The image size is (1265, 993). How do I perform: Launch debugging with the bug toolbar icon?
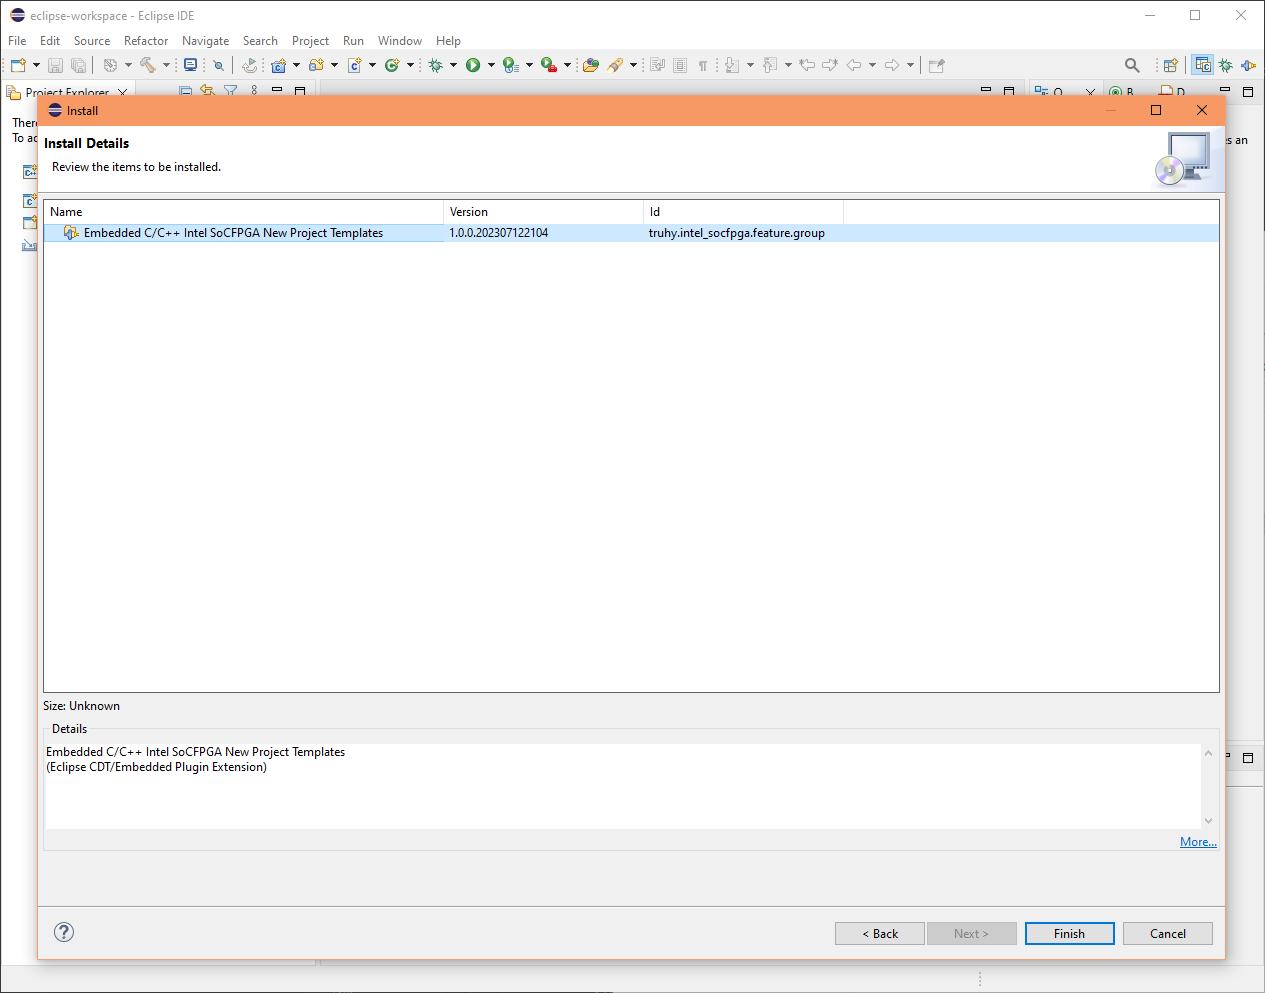point(438,65)
